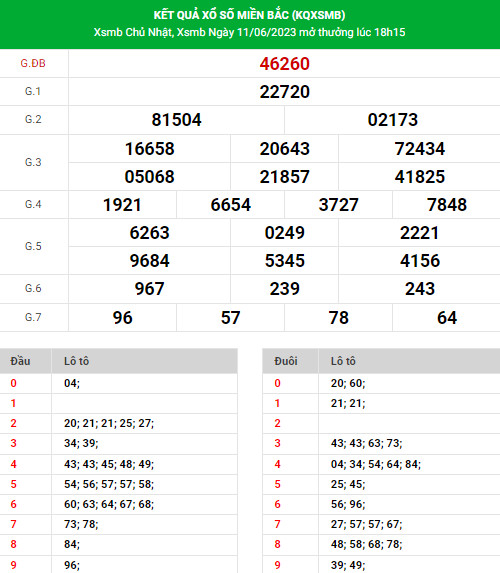
Task: Click the special prize number 46260
Action: [284, 64]
